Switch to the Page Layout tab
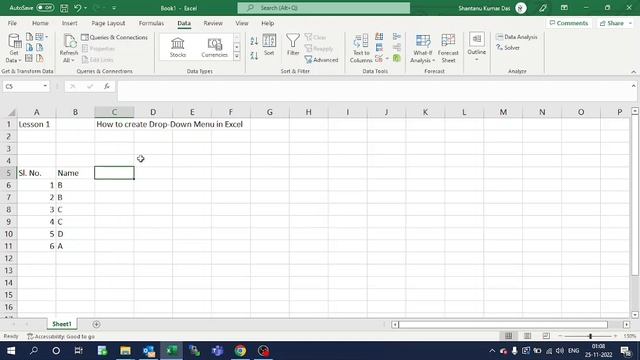640x360 pixels. click(x=108, y=23)
